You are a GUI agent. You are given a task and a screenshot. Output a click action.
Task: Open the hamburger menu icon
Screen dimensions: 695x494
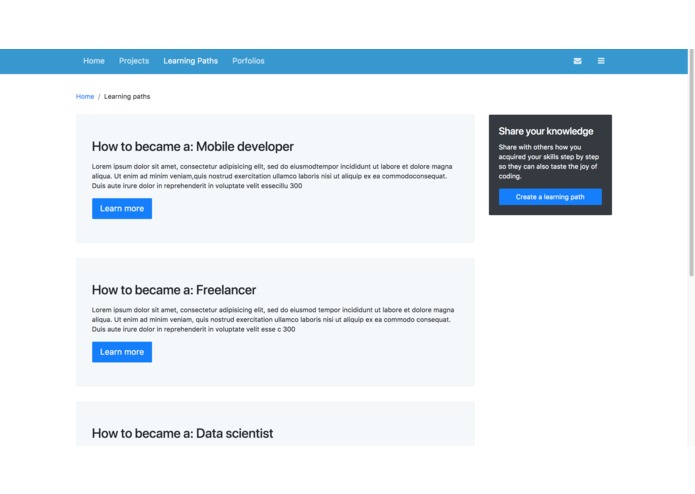601,61
